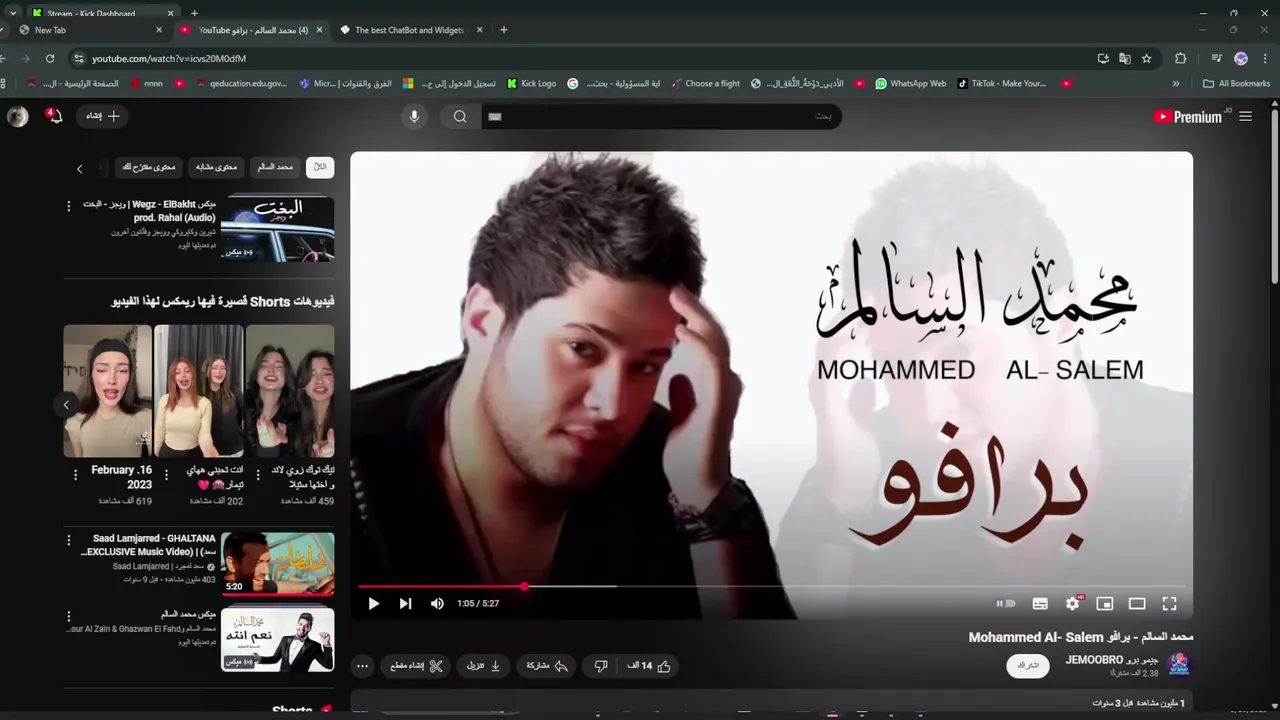The image size is (1280, 720).
Task: Open 'Choose a flight' bookmark
Action: coord(705,84)
